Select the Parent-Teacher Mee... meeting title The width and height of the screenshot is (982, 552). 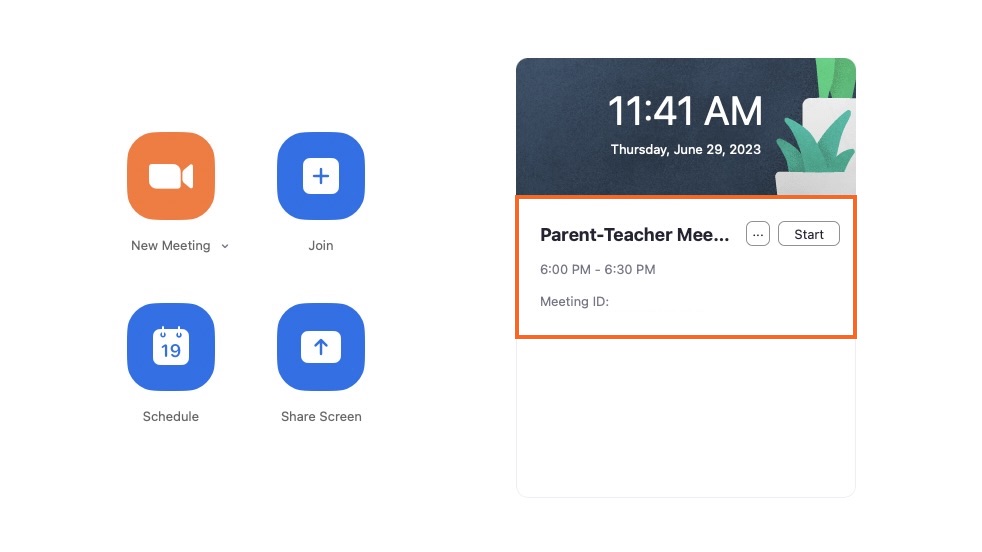pos(634,234)
